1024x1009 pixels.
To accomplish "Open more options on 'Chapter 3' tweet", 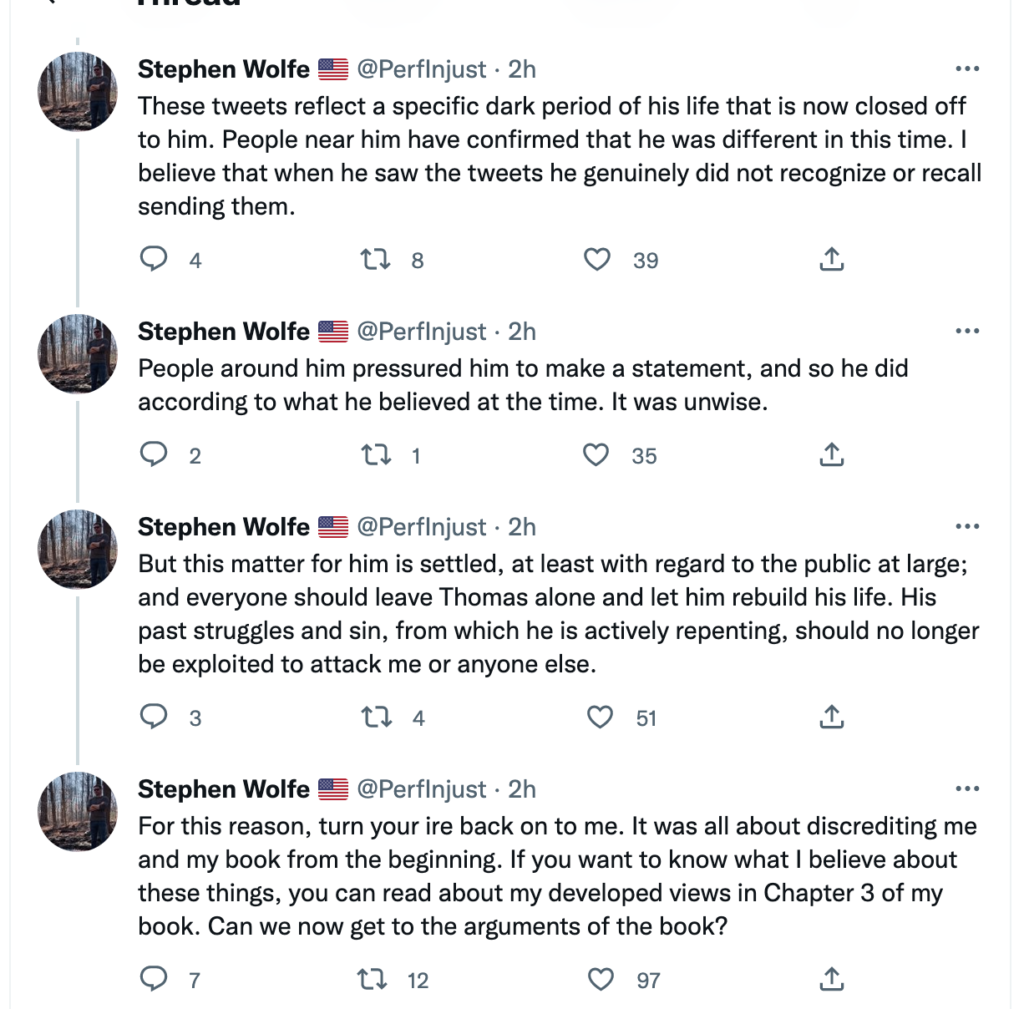I will point(967,789).
